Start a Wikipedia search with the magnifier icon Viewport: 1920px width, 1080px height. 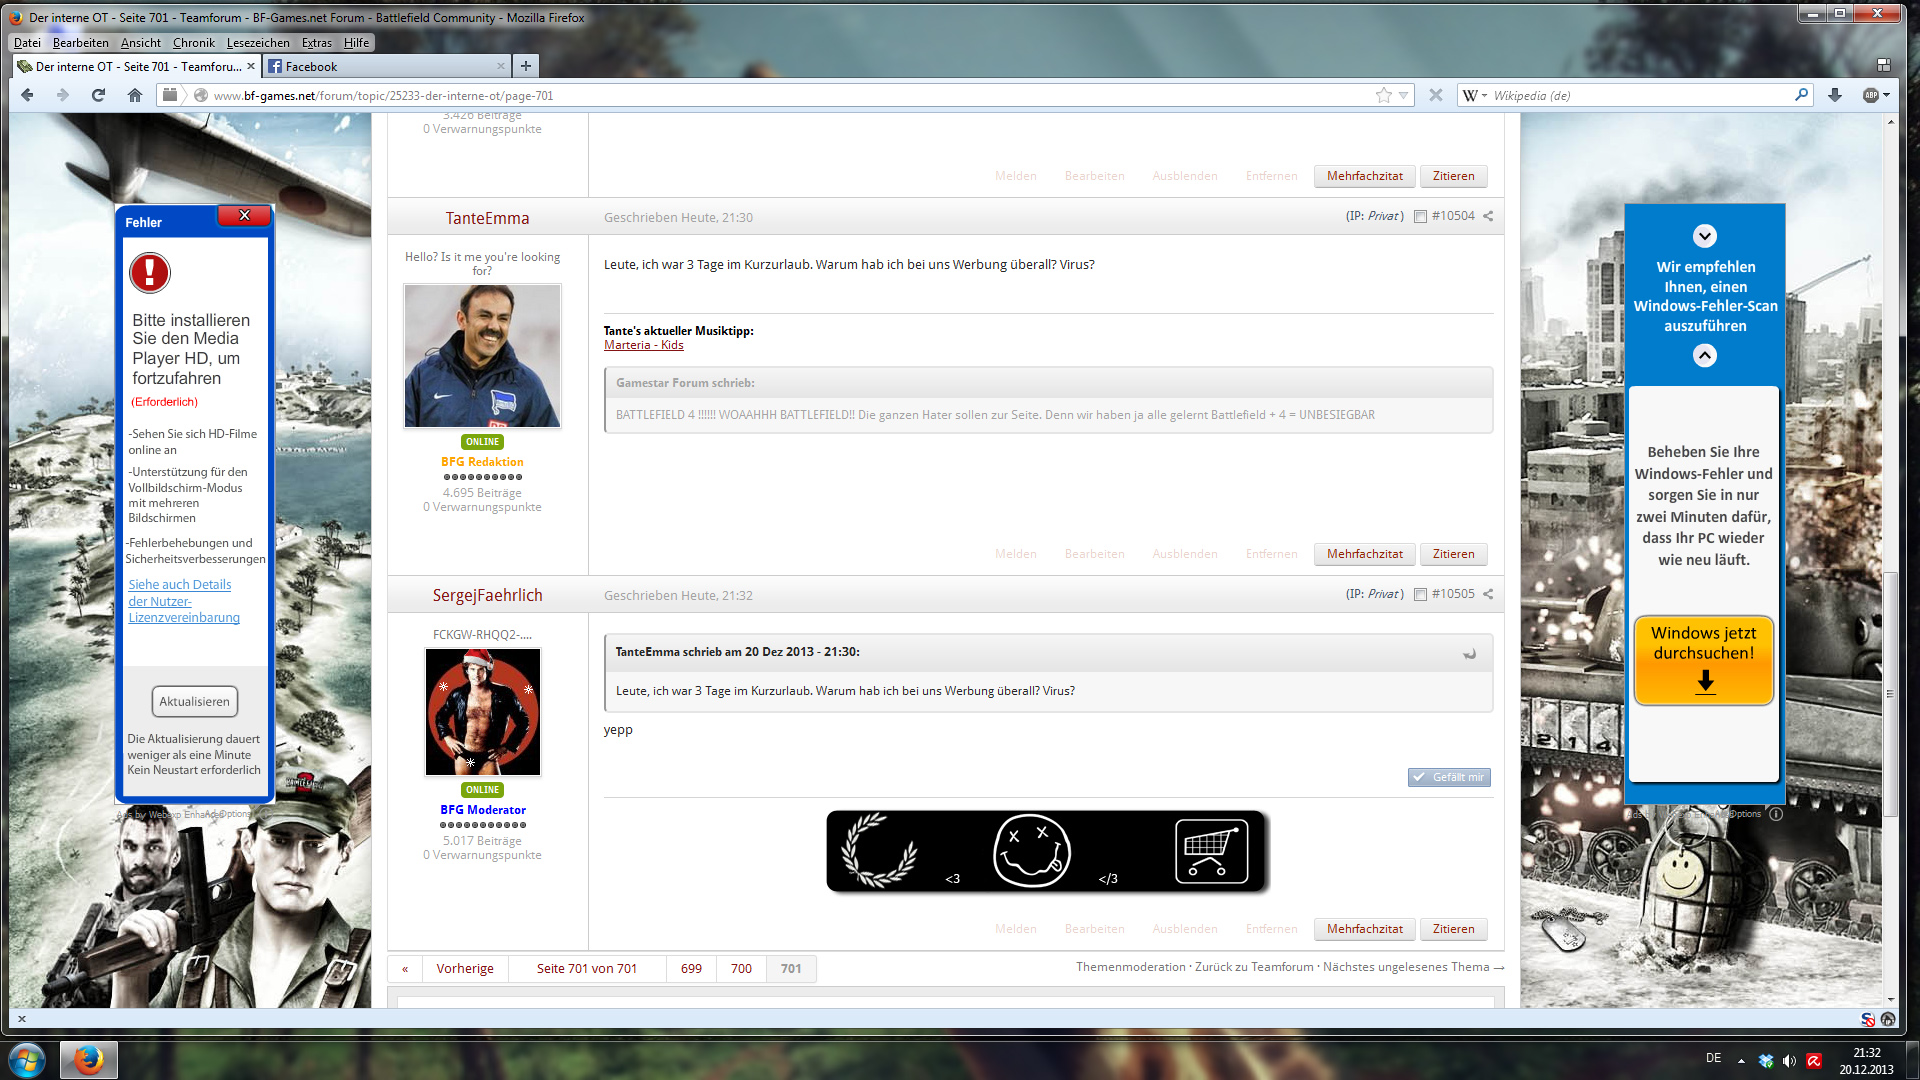coord(1801,95)
